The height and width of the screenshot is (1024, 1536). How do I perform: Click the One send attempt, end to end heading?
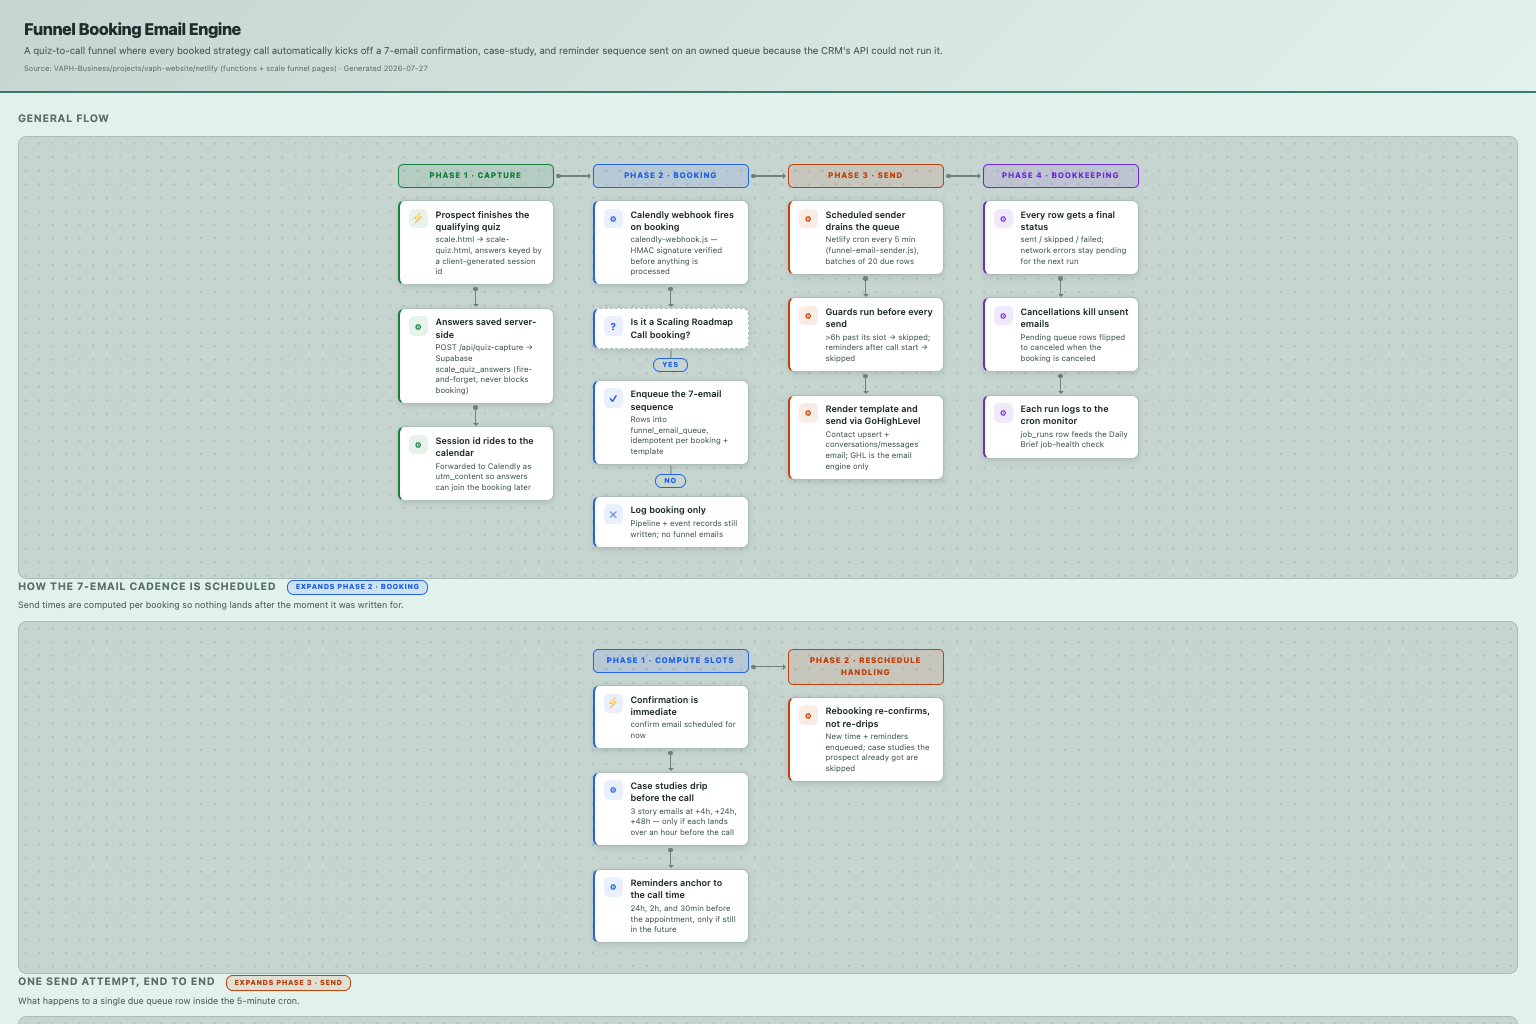click(x=116, y=982)
